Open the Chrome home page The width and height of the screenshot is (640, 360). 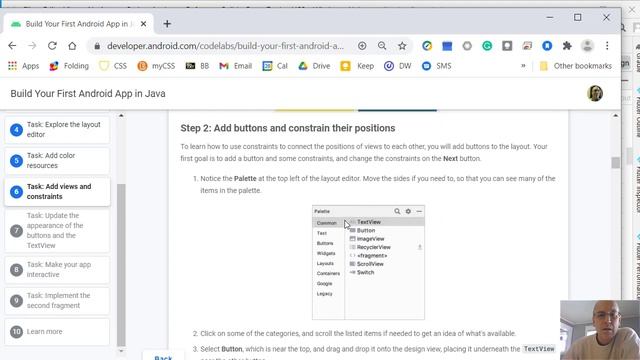pyautogui.click(x=72, y=46)
